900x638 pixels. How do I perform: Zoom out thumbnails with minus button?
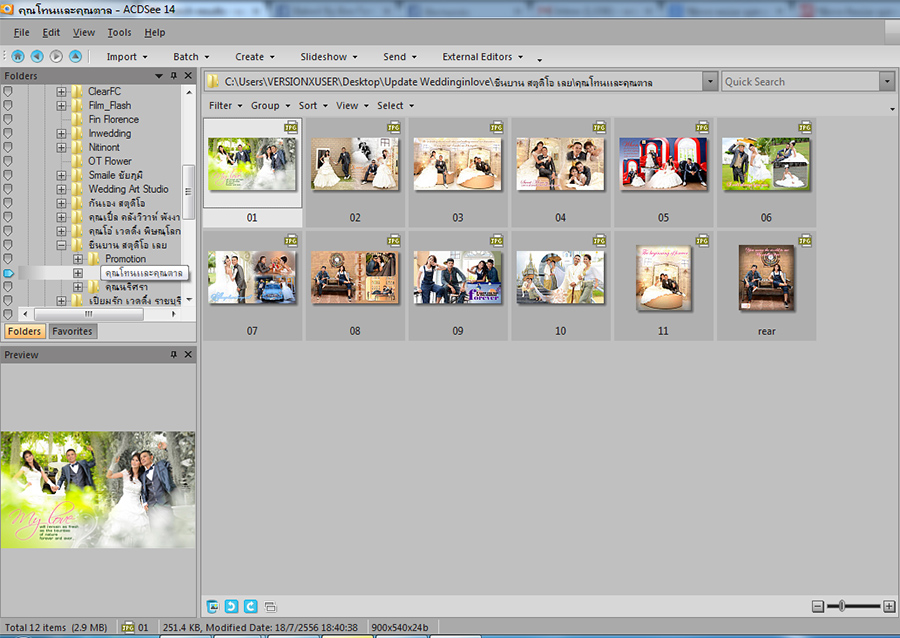[818, 606]
